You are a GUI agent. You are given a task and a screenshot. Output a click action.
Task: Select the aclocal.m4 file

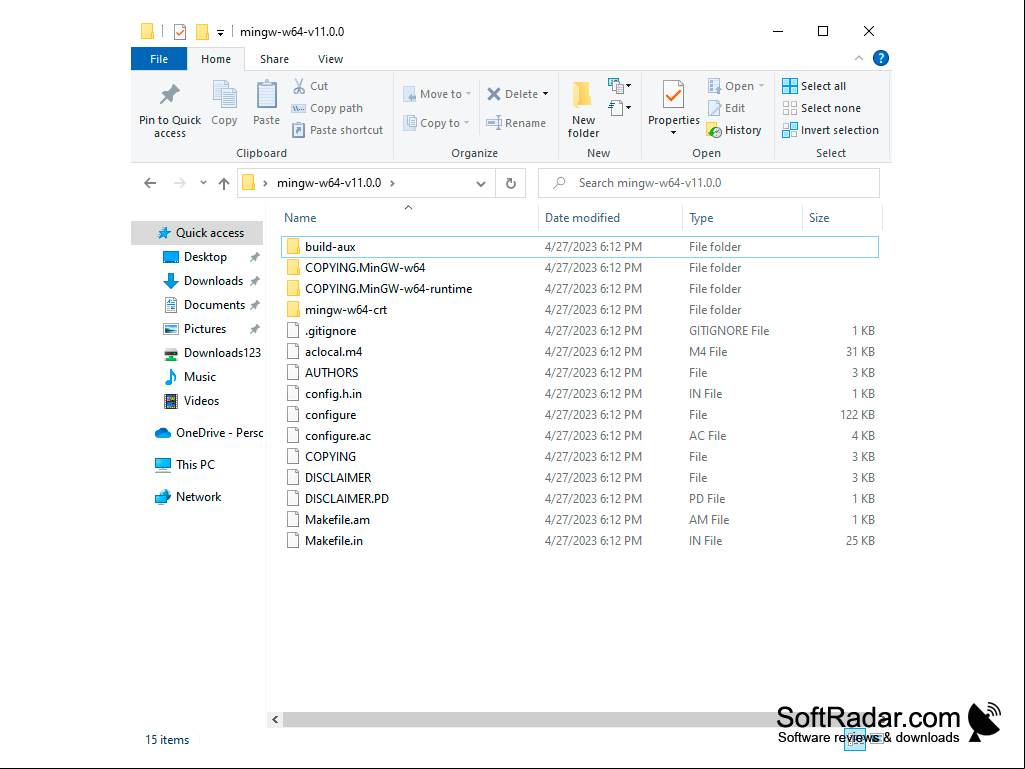point(579,351)
